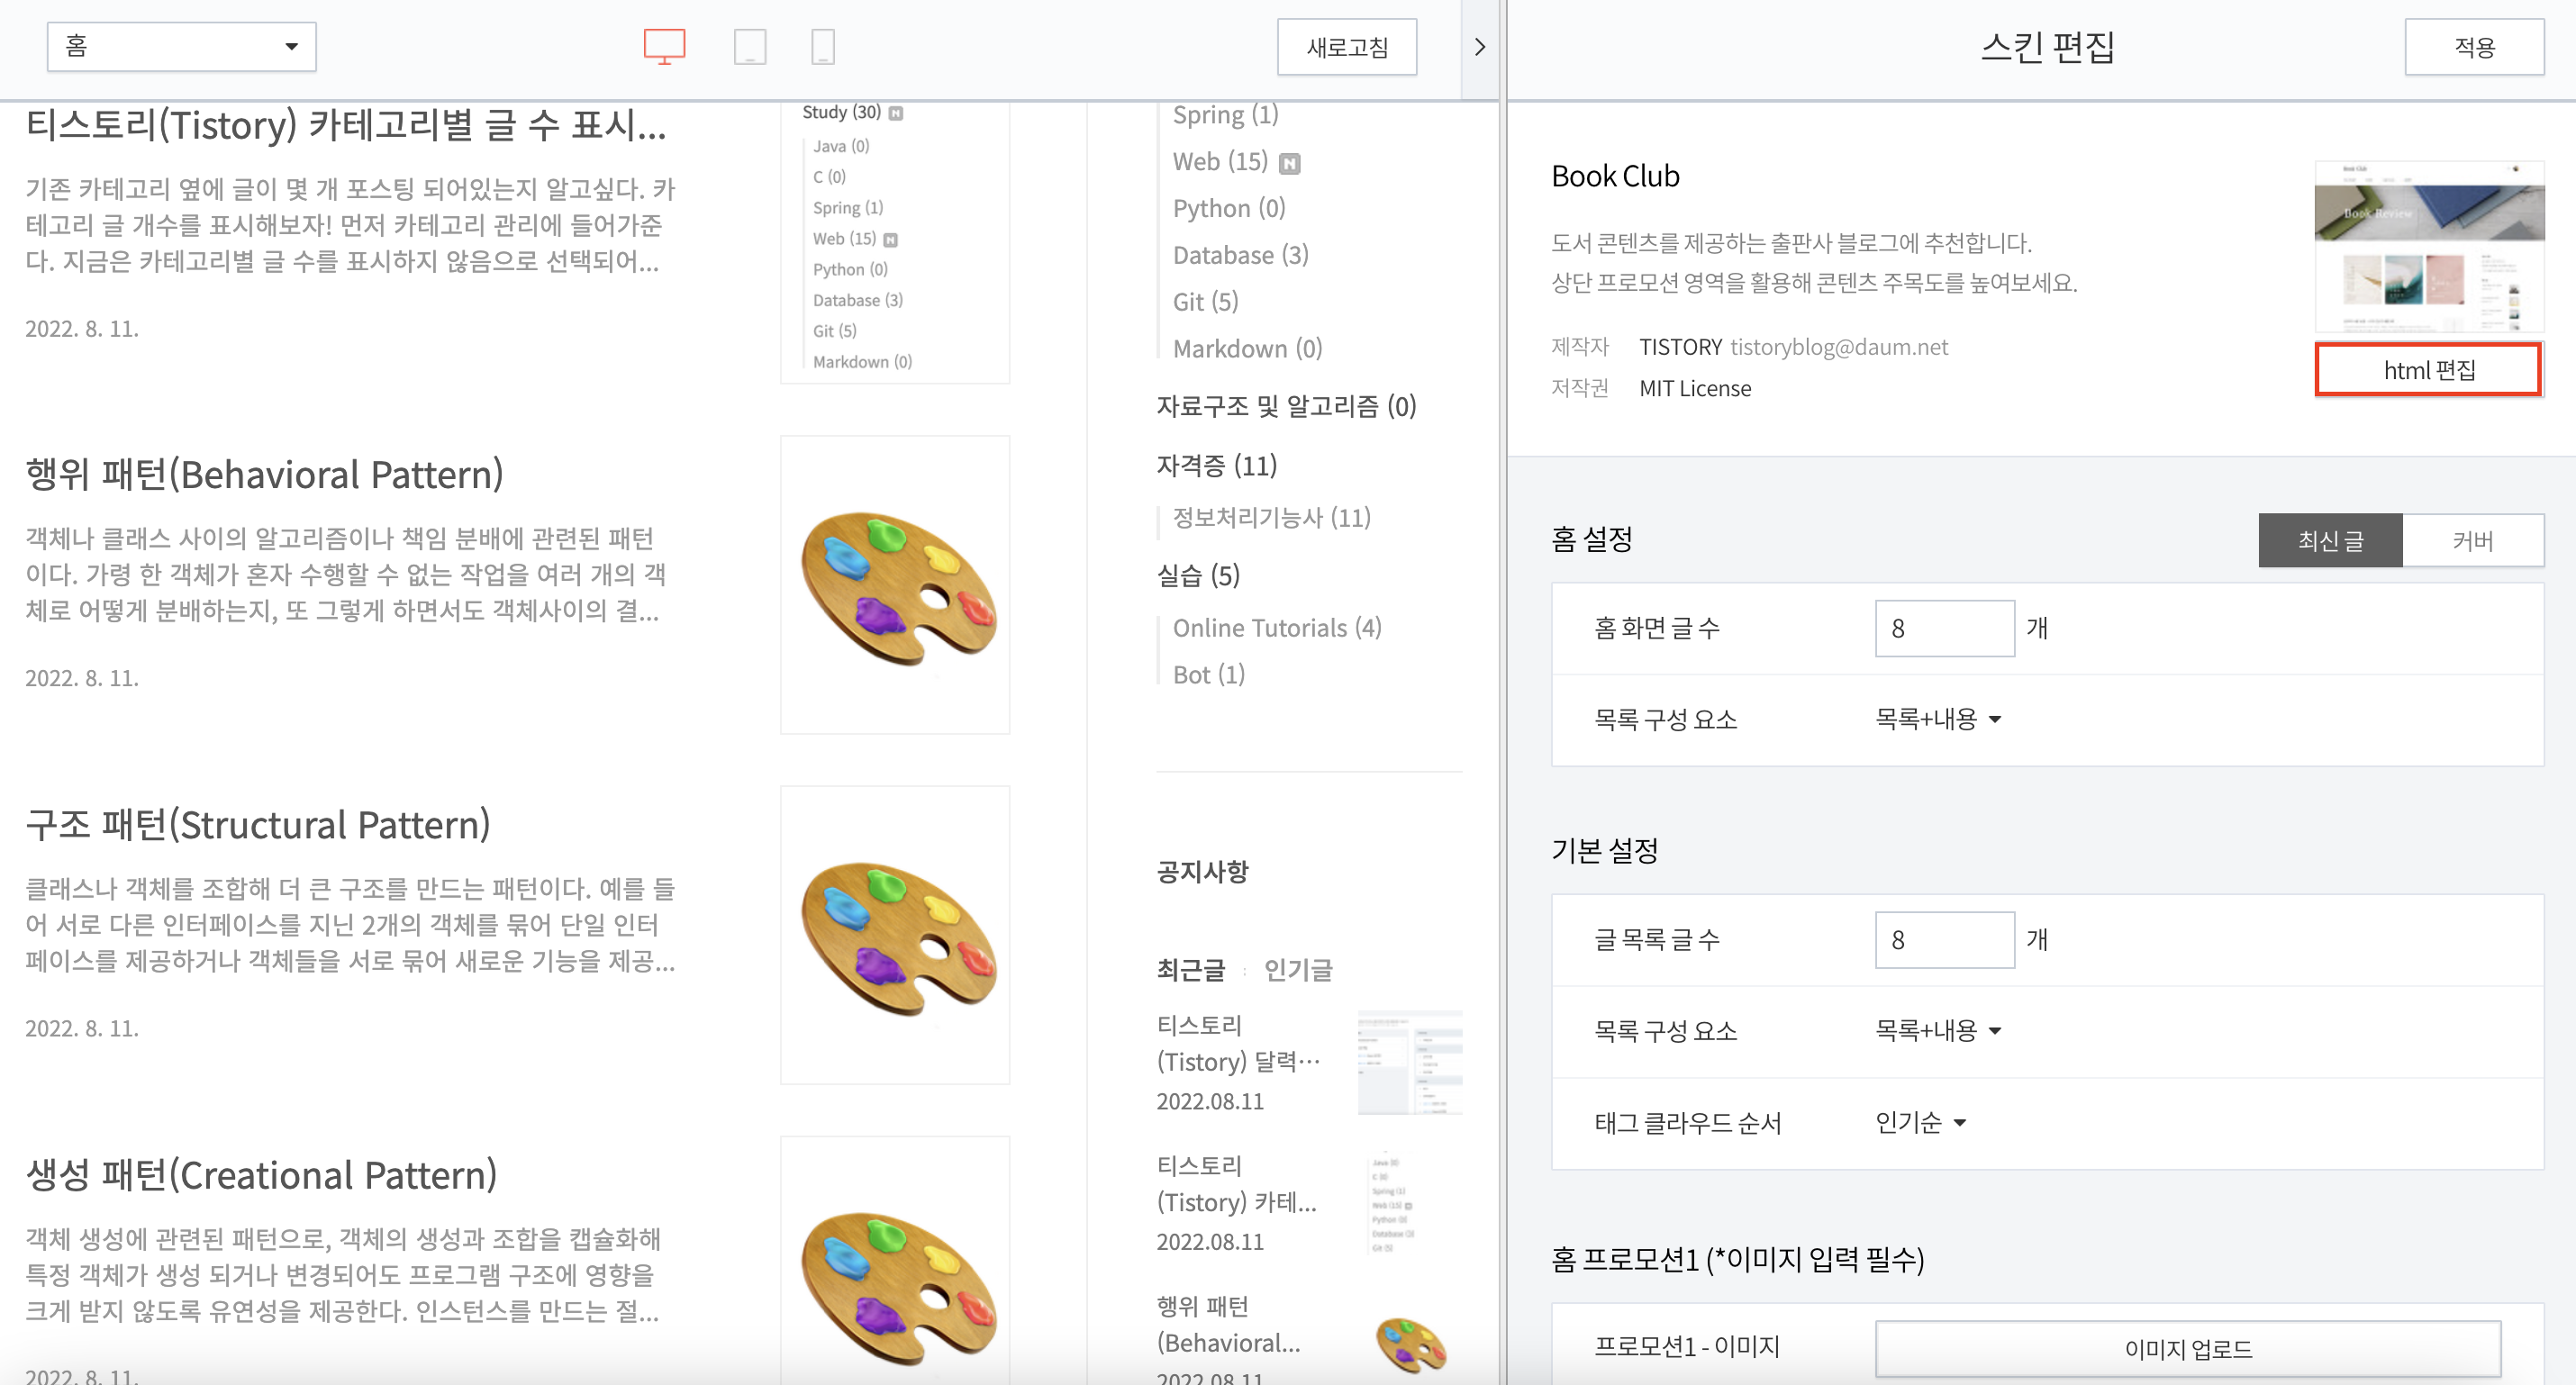Image resolution: width=2576 pixels, height=1385 pixels.
Task: Click 이미지 업로드 for 프로모션1
Action: tap(2187, 1349)
